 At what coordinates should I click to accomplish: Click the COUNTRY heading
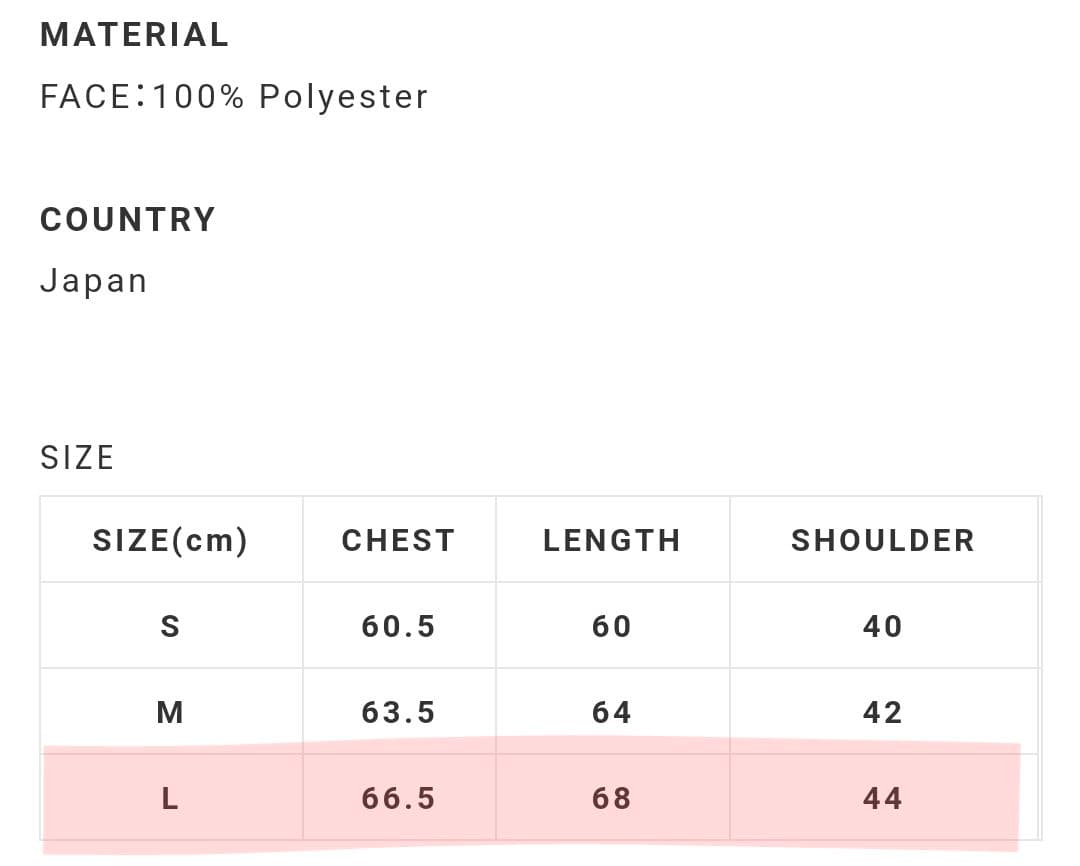coord(128,220)
